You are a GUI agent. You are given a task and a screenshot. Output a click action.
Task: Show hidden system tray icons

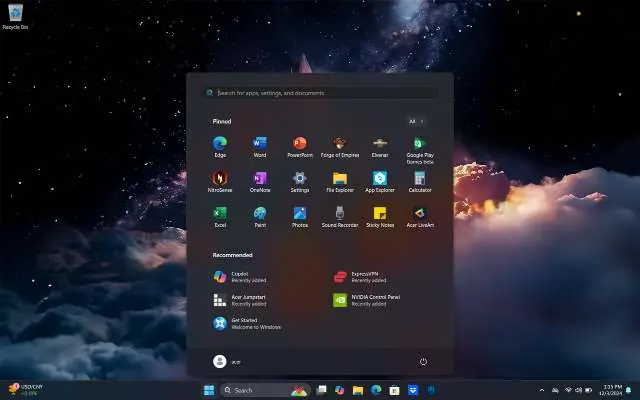click(x=542, y=391)
